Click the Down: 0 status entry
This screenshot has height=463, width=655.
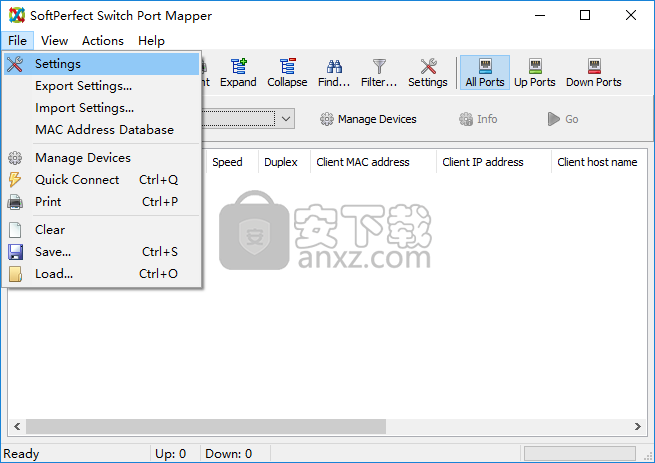pos(228,454)
